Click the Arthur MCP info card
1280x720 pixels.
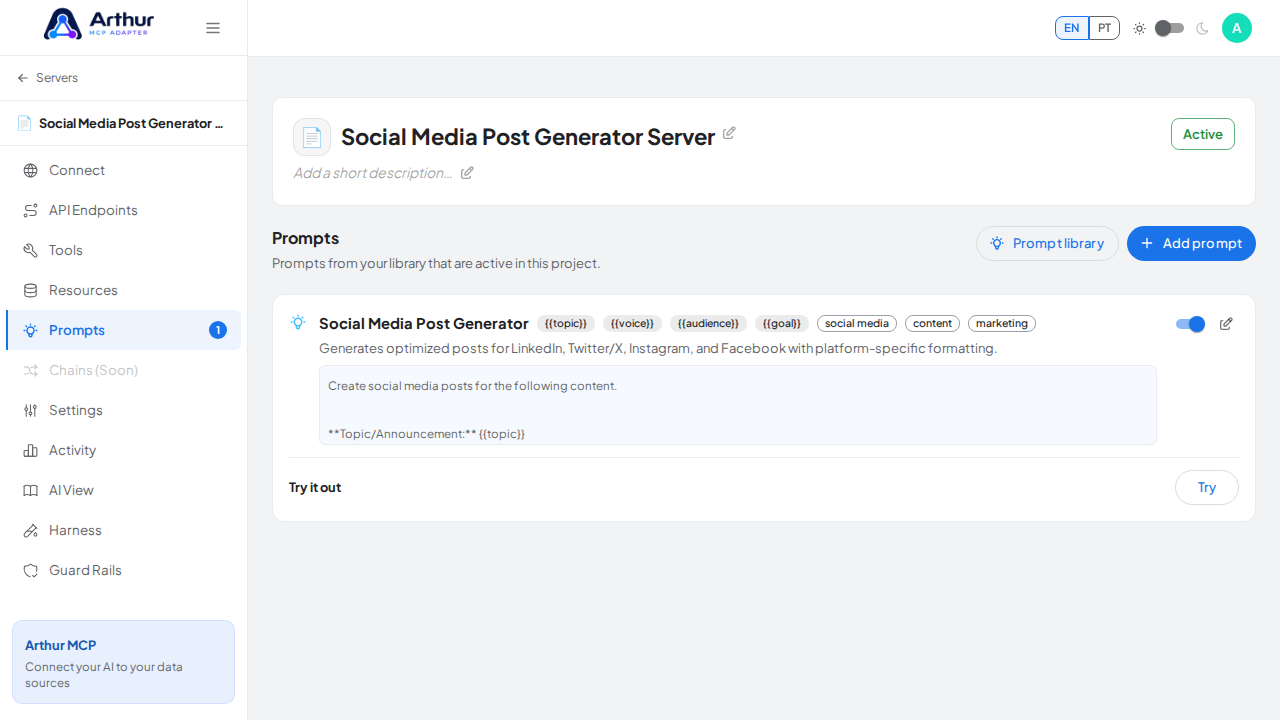tap(123, 662)
